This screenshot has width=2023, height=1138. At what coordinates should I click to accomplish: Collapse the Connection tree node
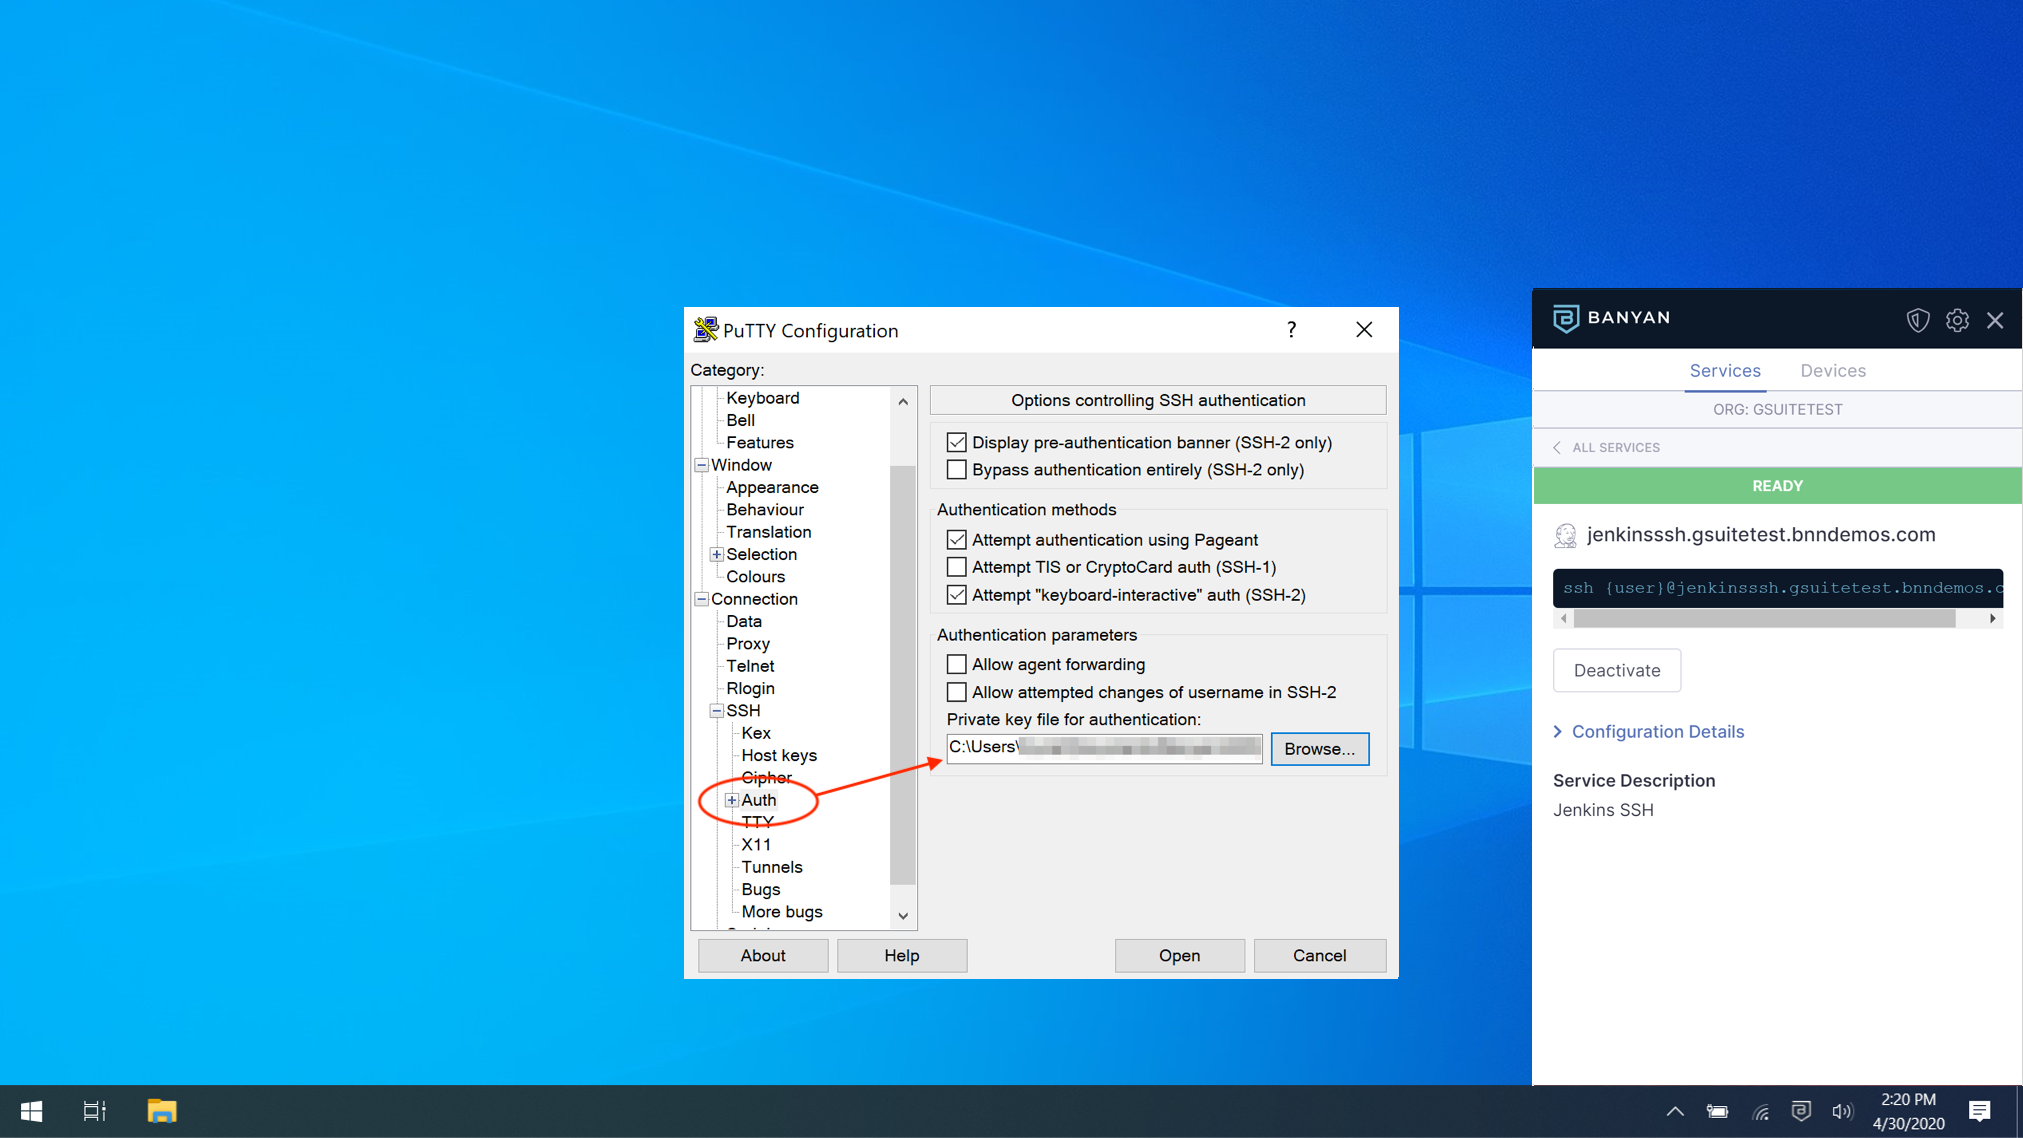(x=702, y=599)
